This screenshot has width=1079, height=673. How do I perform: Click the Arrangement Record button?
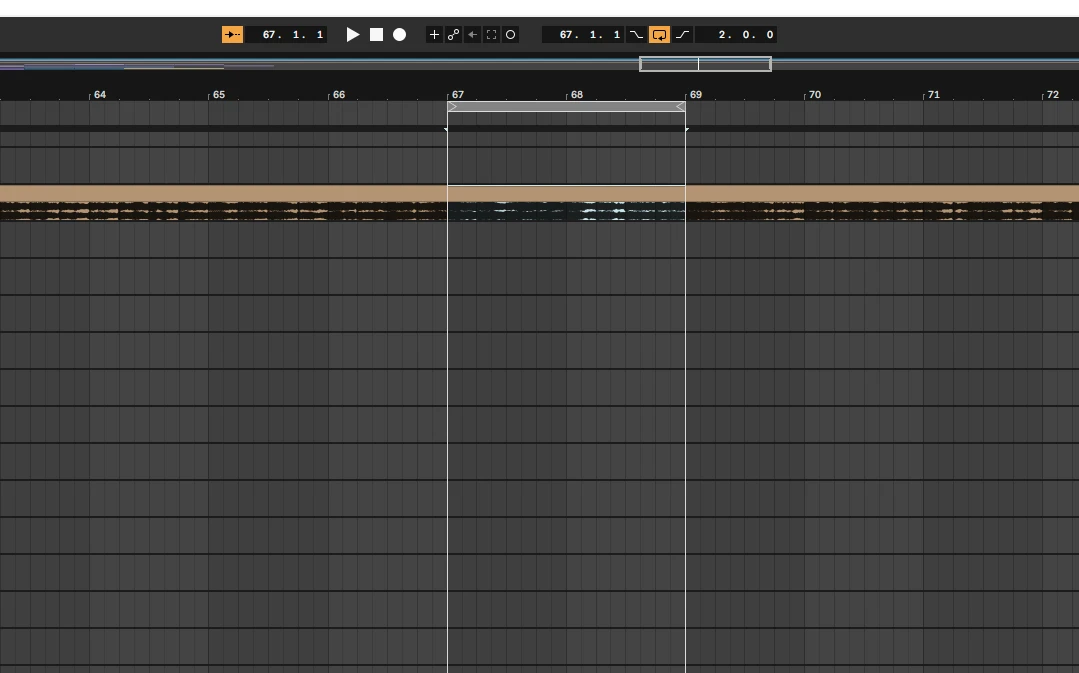(x=399, y=35)
